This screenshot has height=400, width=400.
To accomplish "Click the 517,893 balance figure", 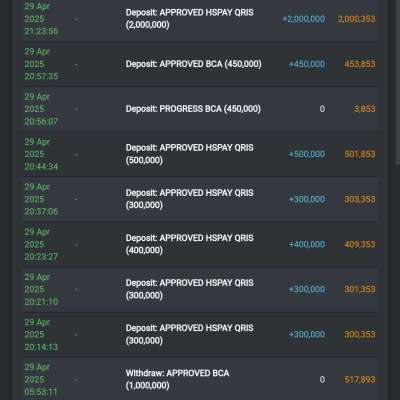I will point(360,379).
